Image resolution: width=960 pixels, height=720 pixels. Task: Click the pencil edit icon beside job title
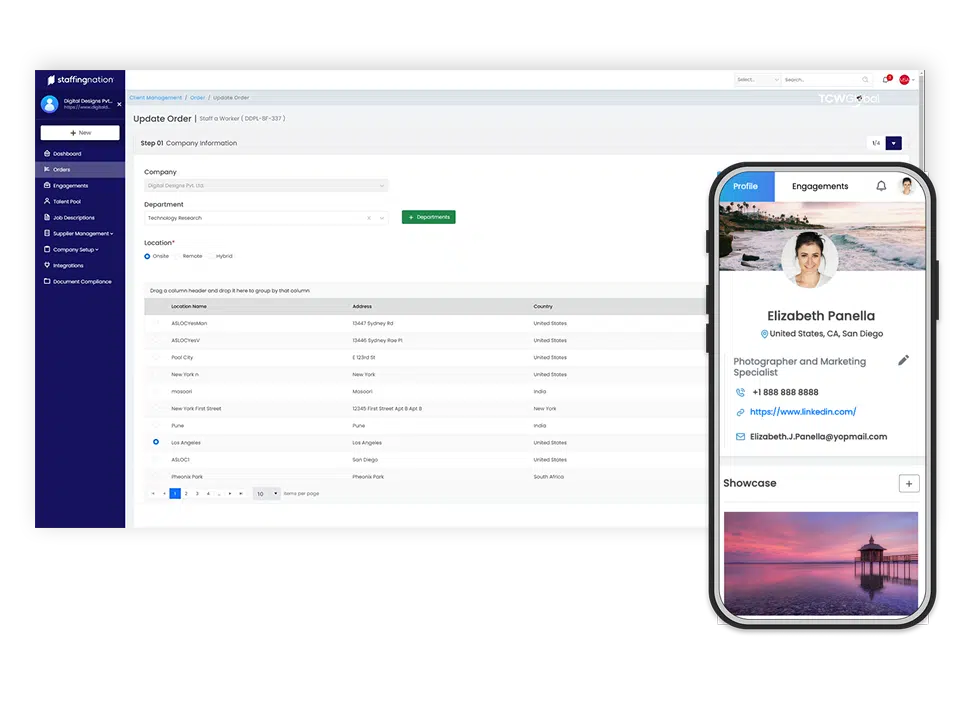coord(903,360)
